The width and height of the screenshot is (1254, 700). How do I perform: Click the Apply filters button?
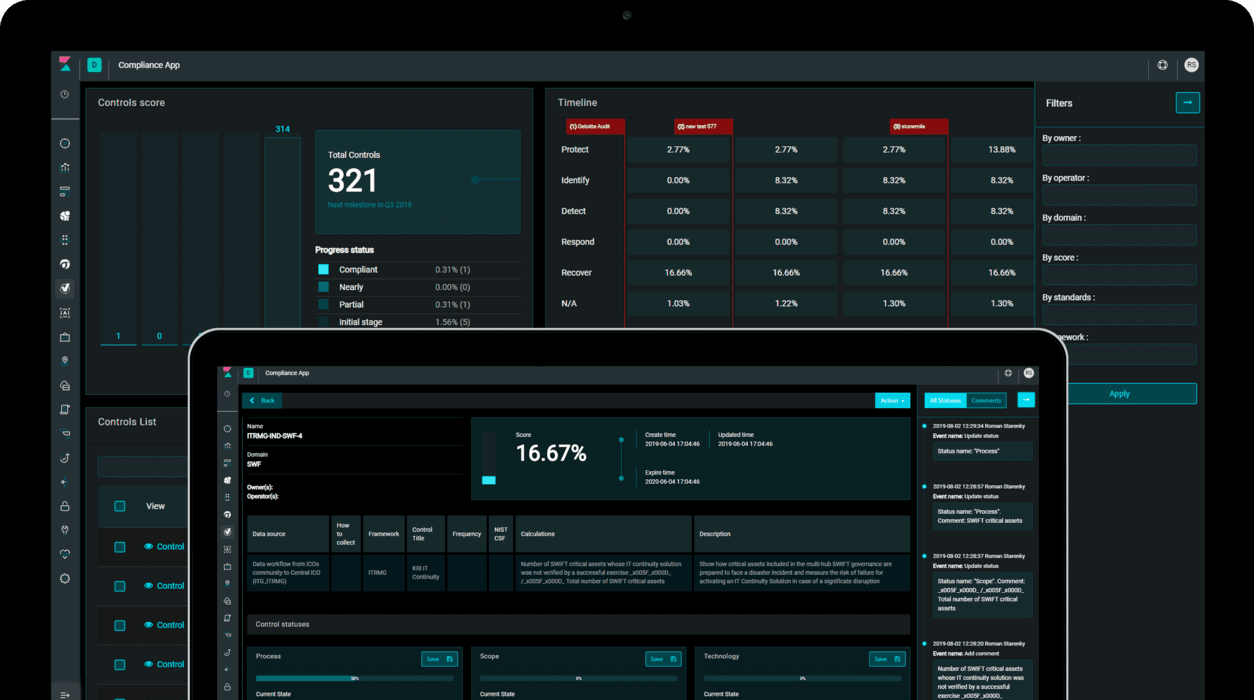[x=1119, y=394]
